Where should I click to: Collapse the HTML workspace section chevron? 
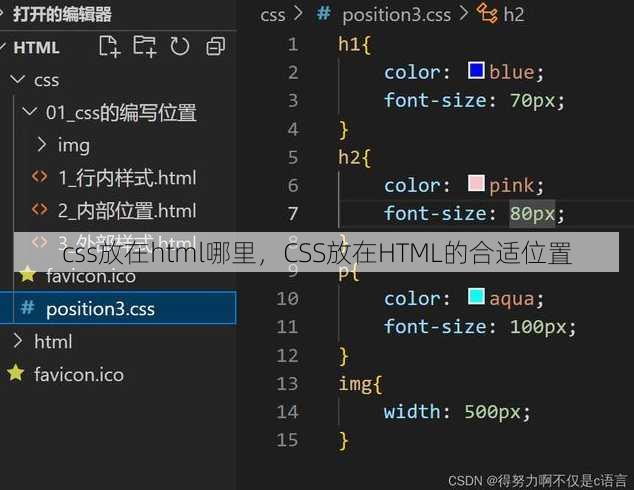2,46
